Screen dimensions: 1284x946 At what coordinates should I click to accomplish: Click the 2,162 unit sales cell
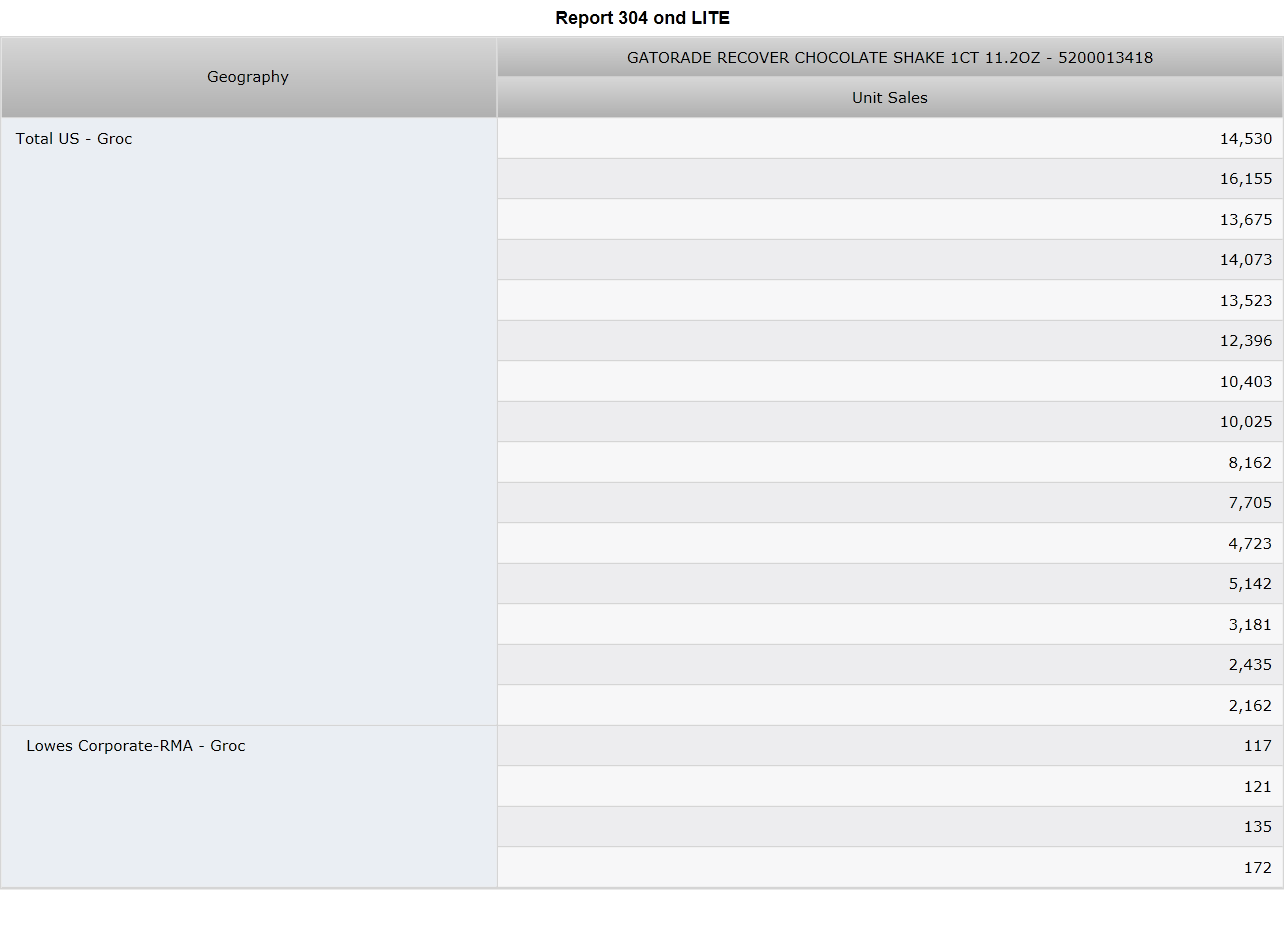click(x=890, y=705)
